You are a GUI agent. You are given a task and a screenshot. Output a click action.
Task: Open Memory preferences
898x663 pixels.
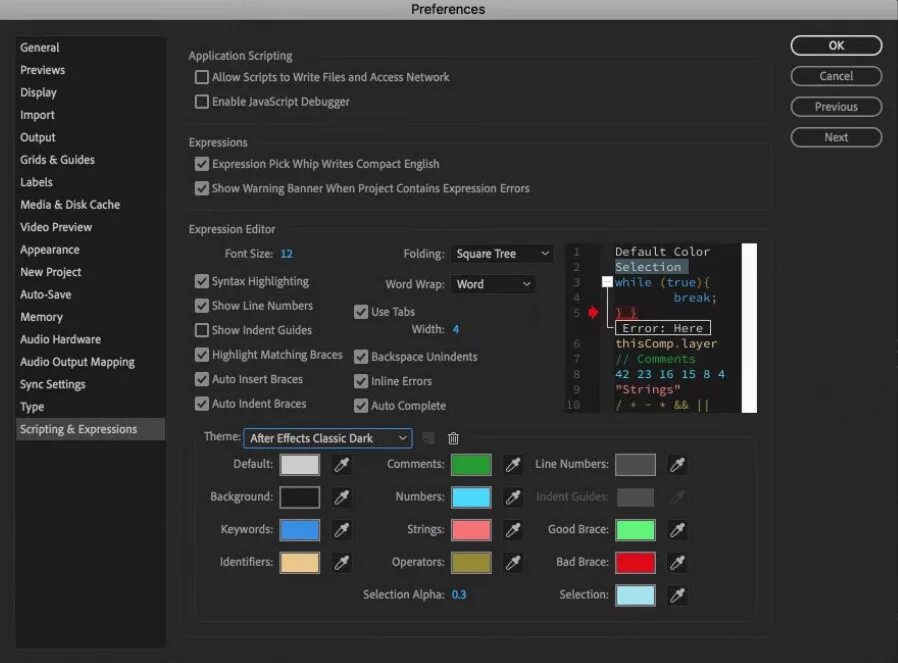click(41, 317)
